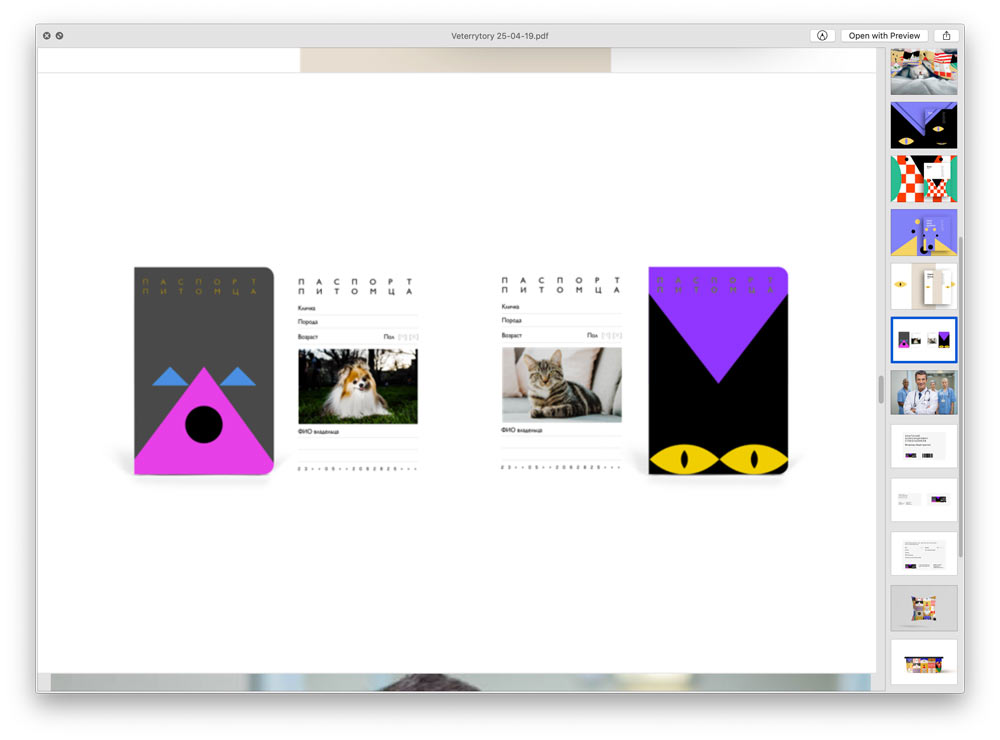
Task: Click the Veterrytory 25-04-19.pdf window title
Action: point(499,36)
